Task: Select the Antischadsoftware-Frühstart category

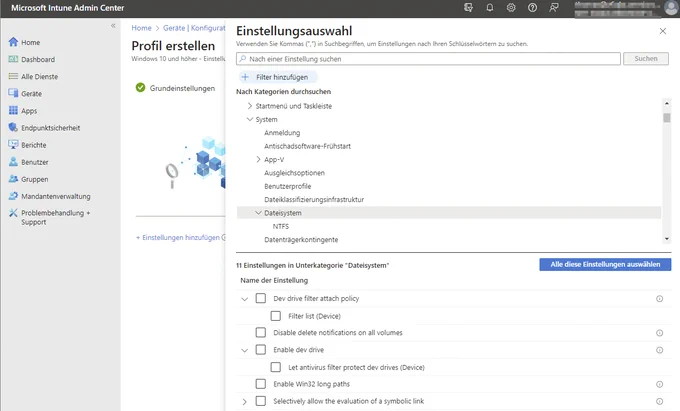Action: coord(307,146)
